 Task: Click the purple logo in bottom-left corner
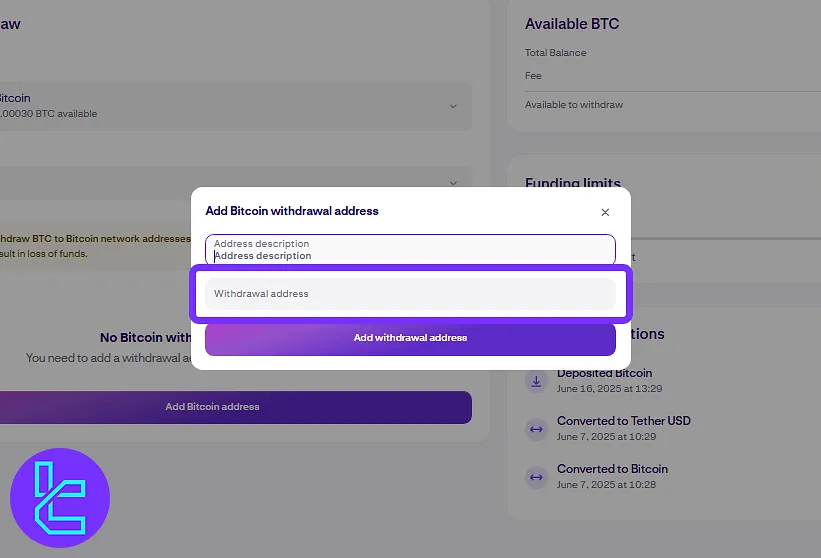pyautogui.click(x=60, y=498)
